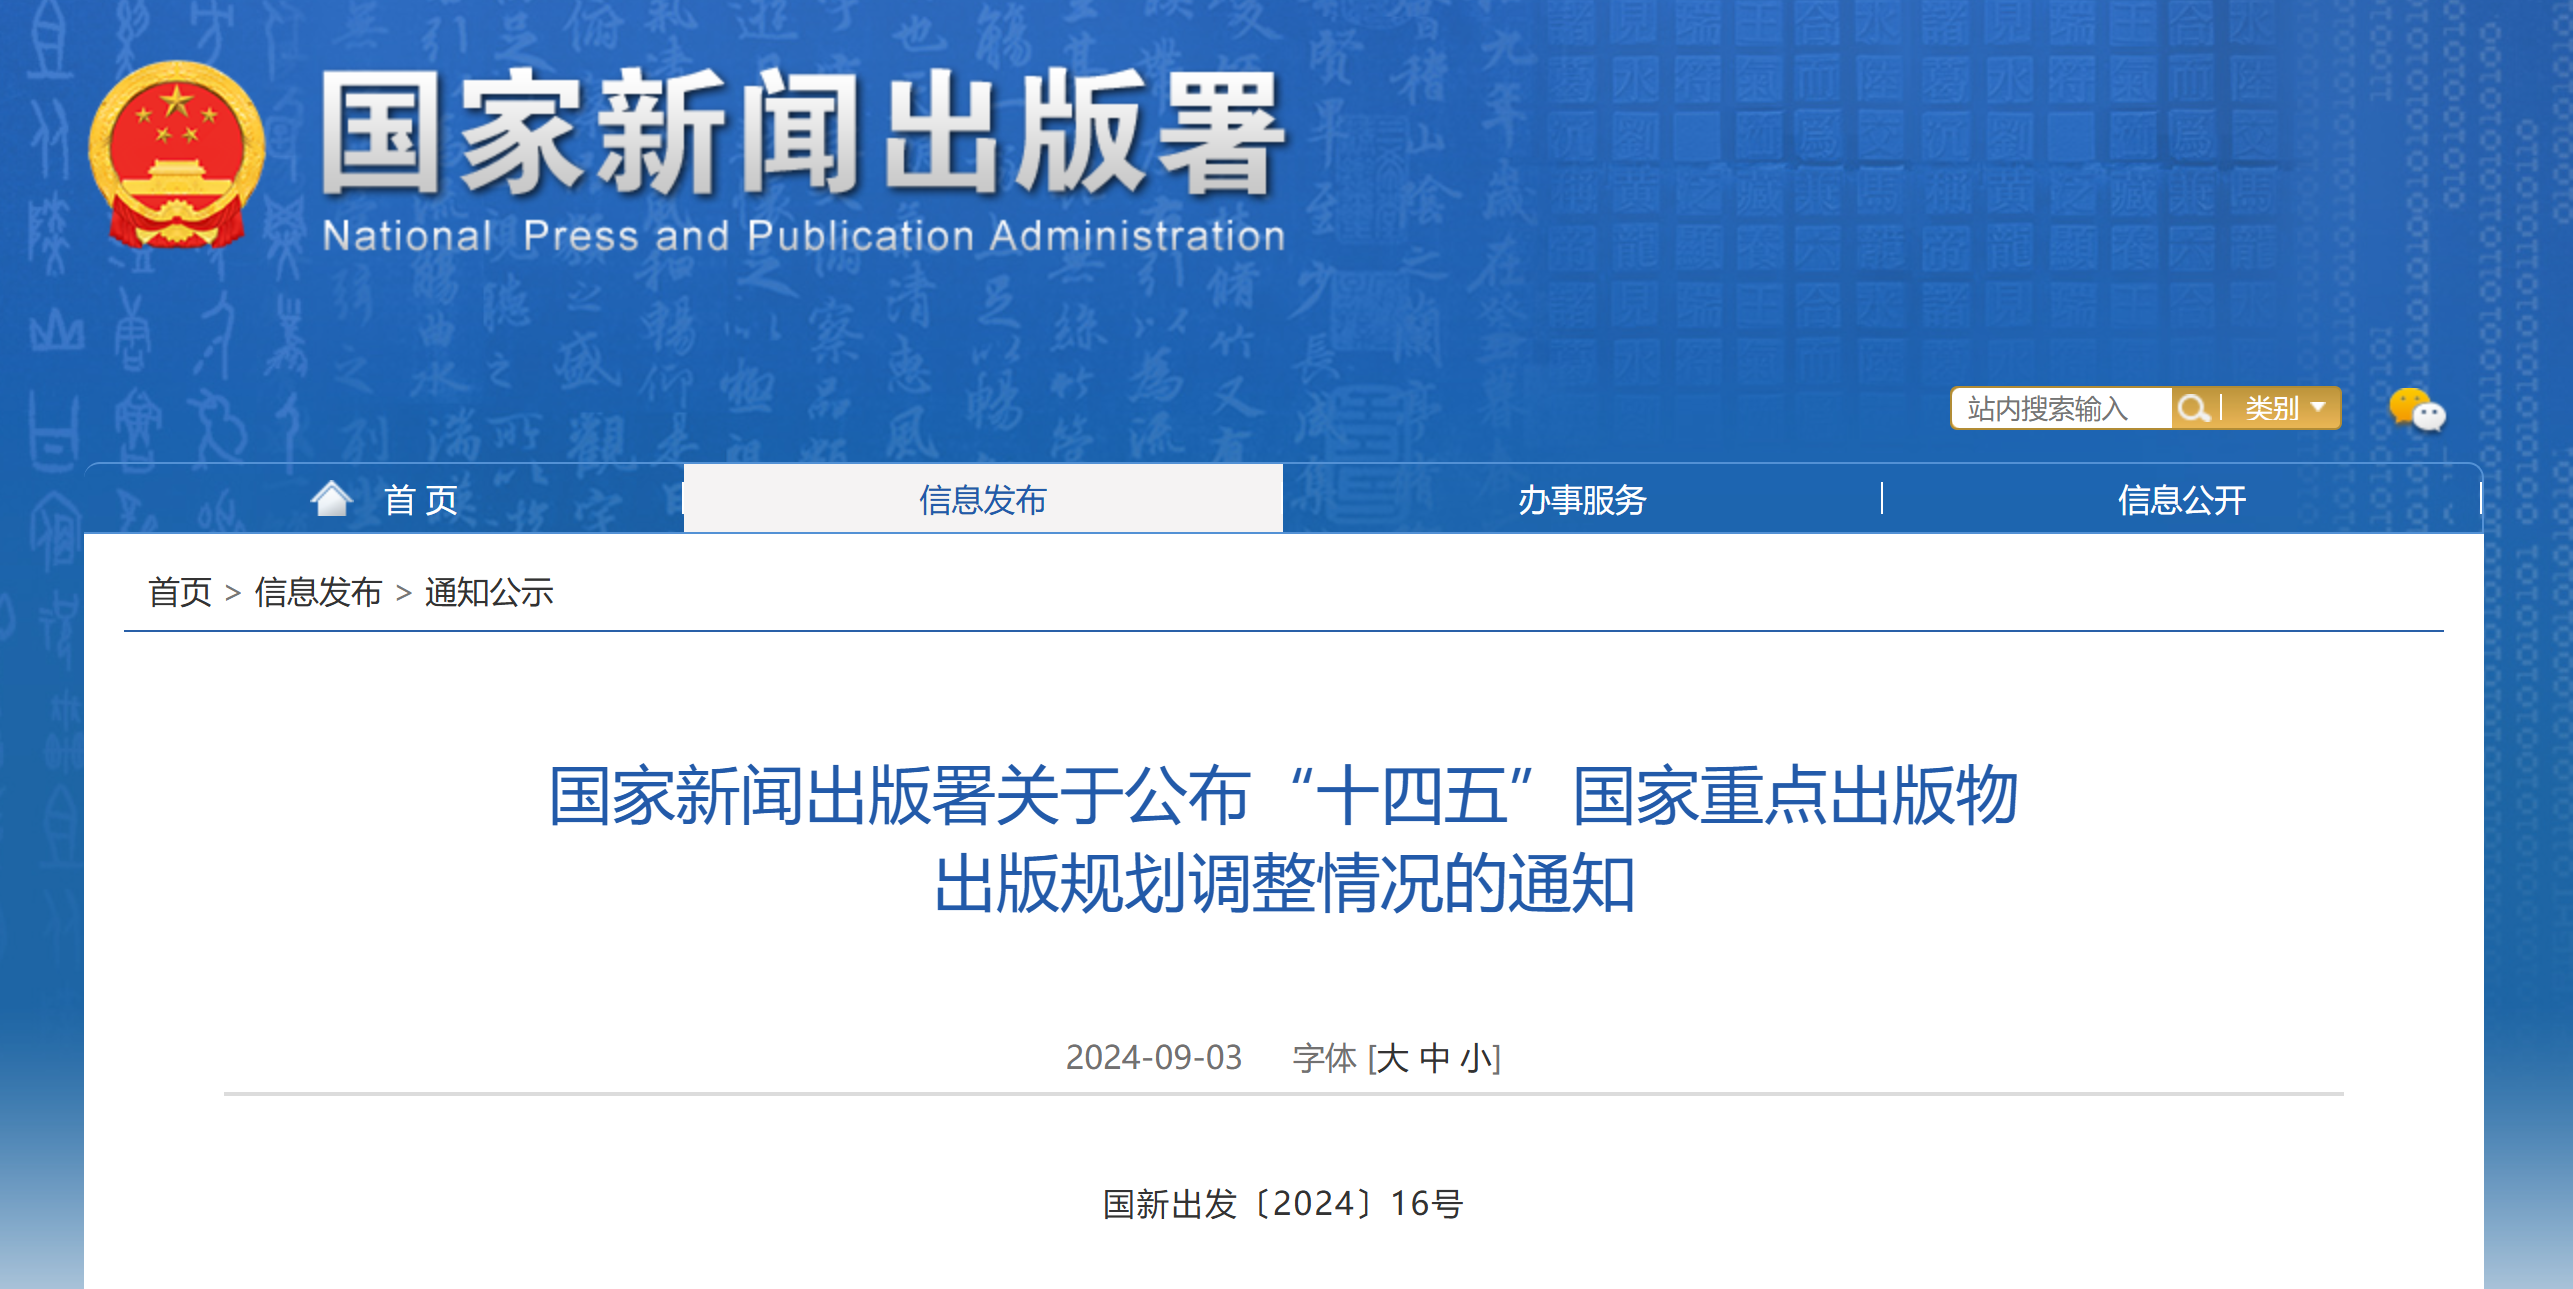
Task: Select the 信息发布 navigation tab
Action: click(983, 498)
